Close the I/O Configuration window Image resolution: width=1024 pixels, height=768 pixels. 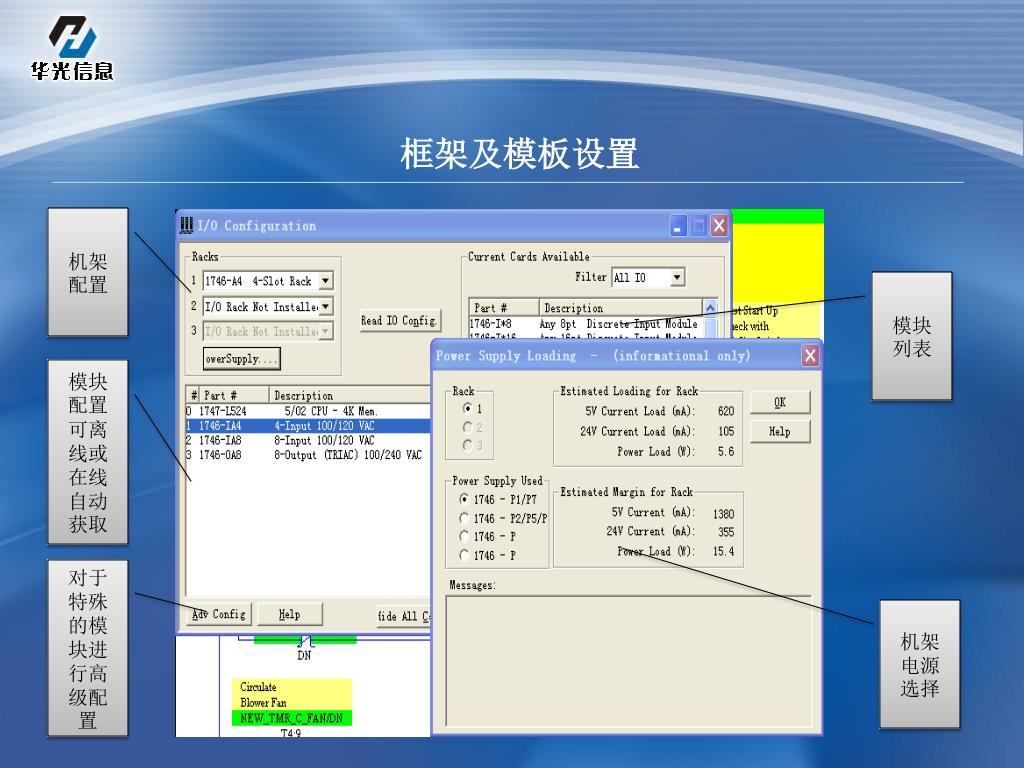[719, 226]
